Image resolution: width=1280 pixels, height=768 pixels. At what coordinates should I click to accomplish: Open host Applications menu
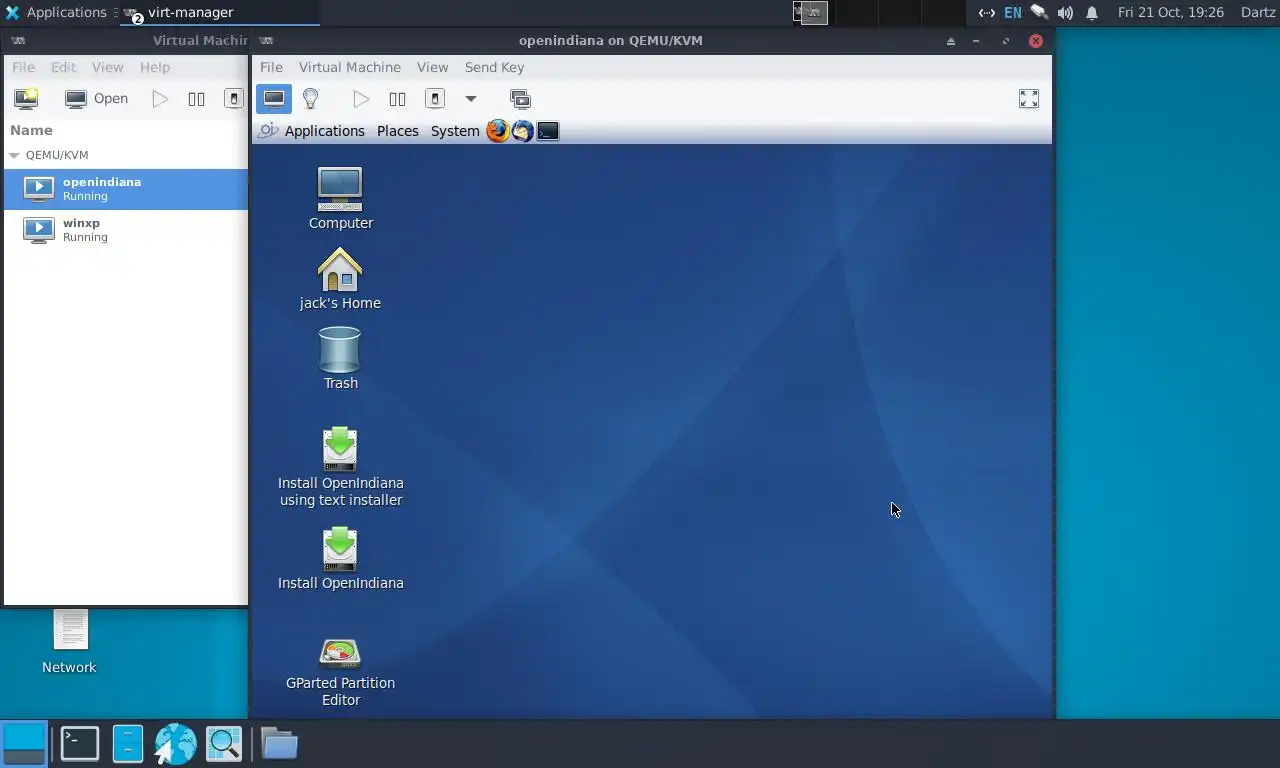tap(56, 12)
